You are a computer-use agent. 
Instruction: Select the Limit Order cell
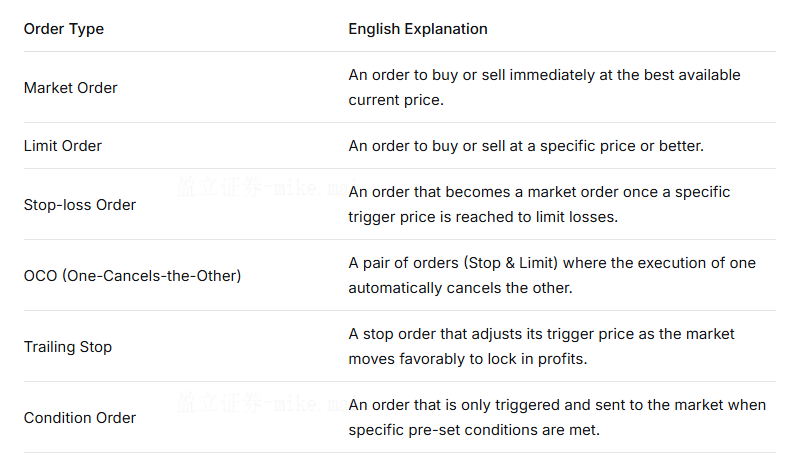63,146
